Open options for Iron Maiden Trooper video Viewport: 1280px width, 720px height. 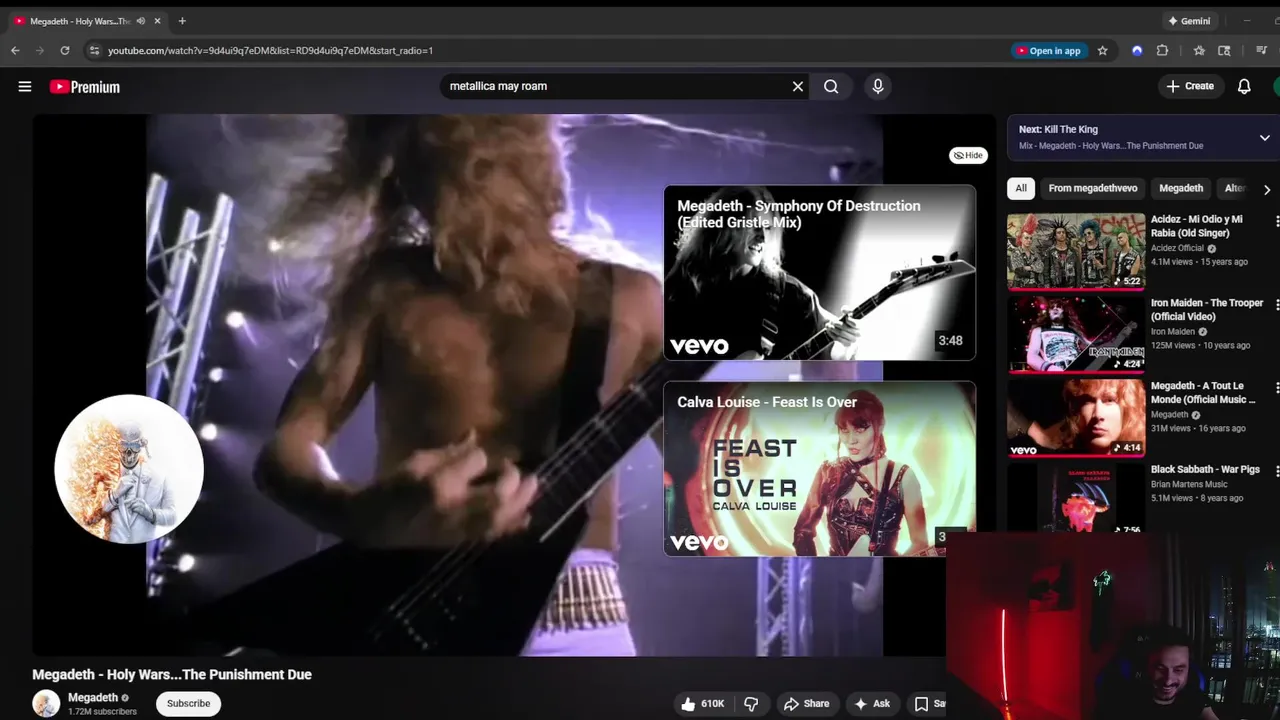point(1276,304)
